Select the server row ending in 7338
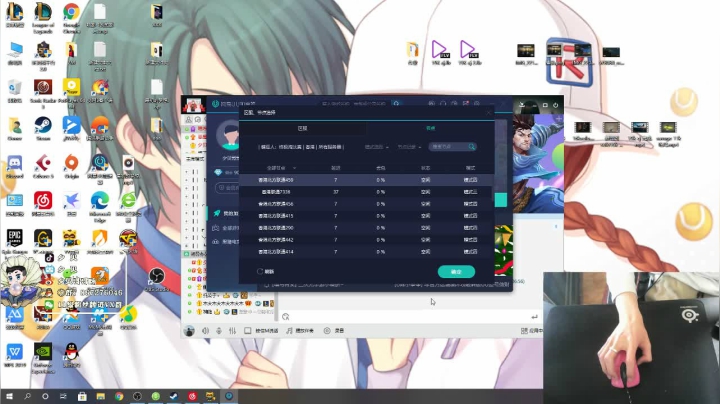The height and width of the screenshot is (404, 720). pyautogui.click(x=366, y=192)
